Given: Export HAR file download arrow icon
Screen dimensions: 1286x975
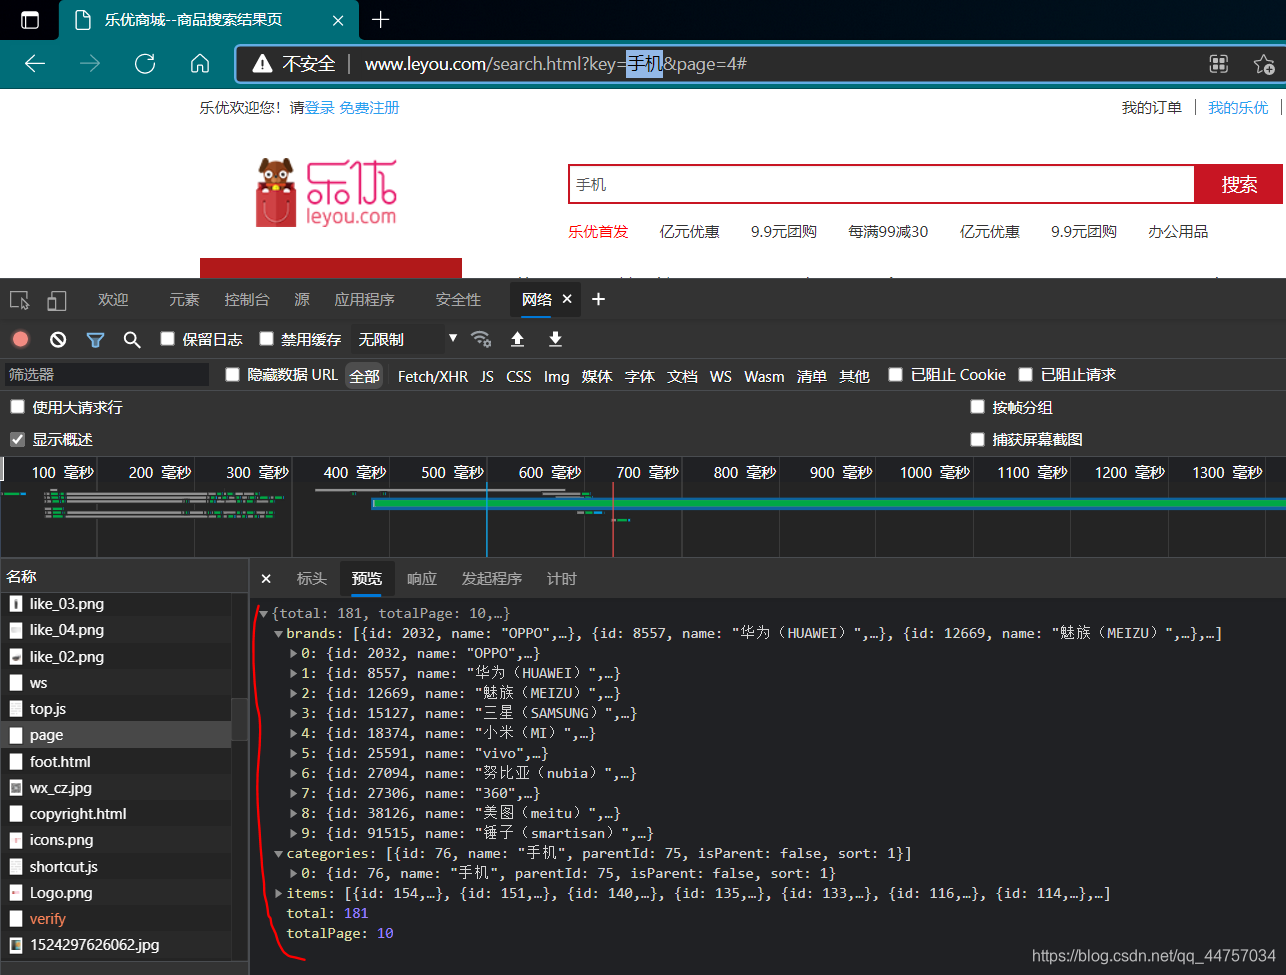Looking at the screenshot, I should (x=555, y=339).
